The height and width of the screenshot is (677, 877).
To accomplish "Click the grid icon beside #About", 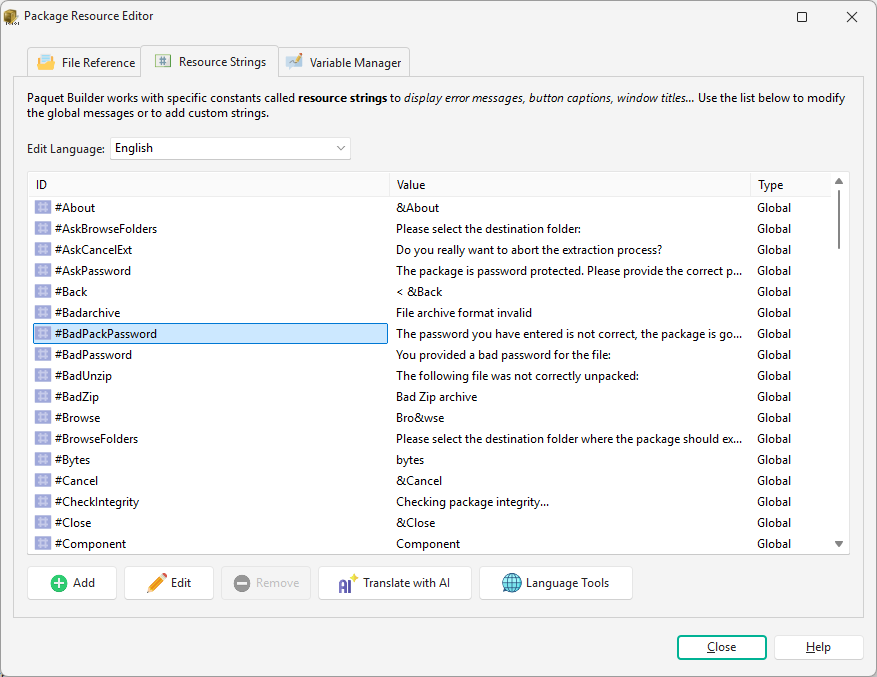I will pos(41,207).
